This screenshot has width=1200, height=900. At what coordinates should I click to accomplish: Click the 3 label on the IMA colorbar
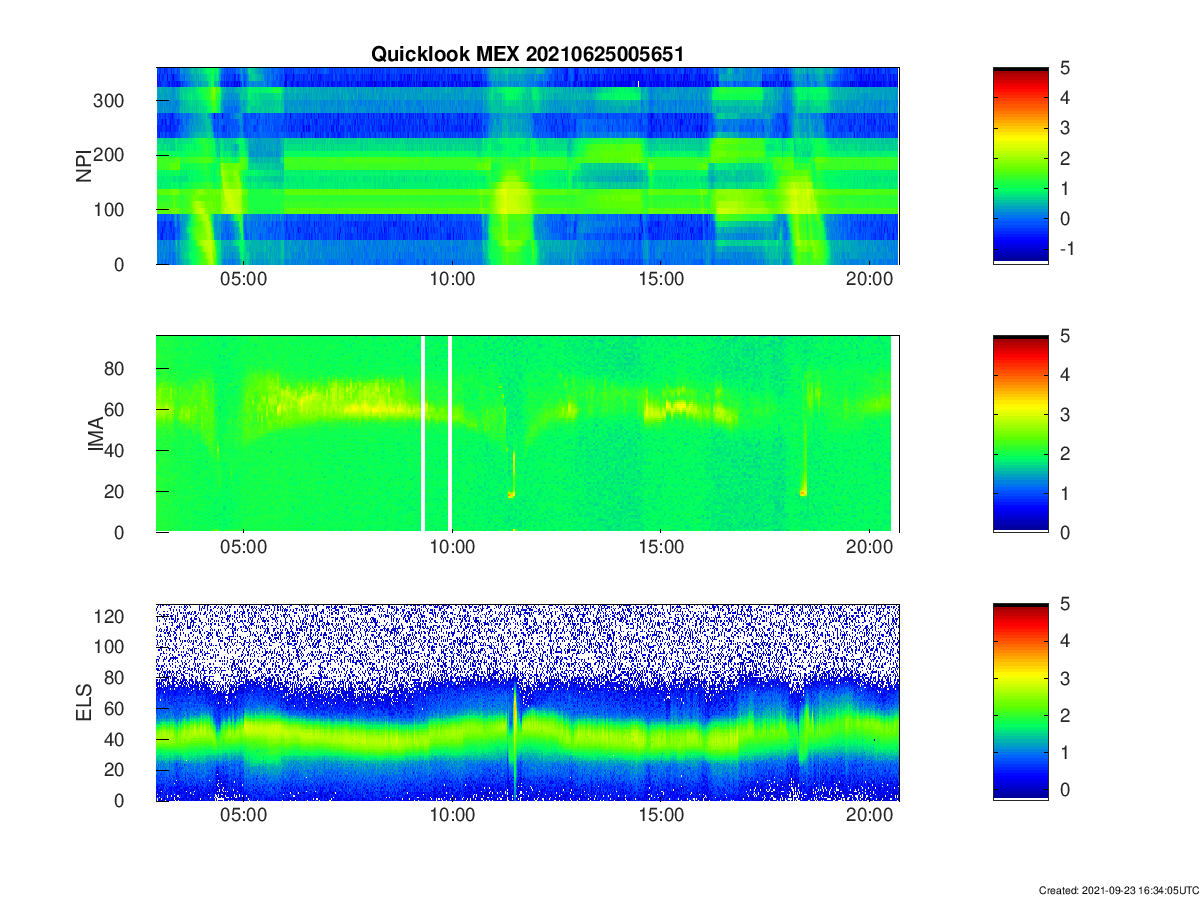[1064, 414]
